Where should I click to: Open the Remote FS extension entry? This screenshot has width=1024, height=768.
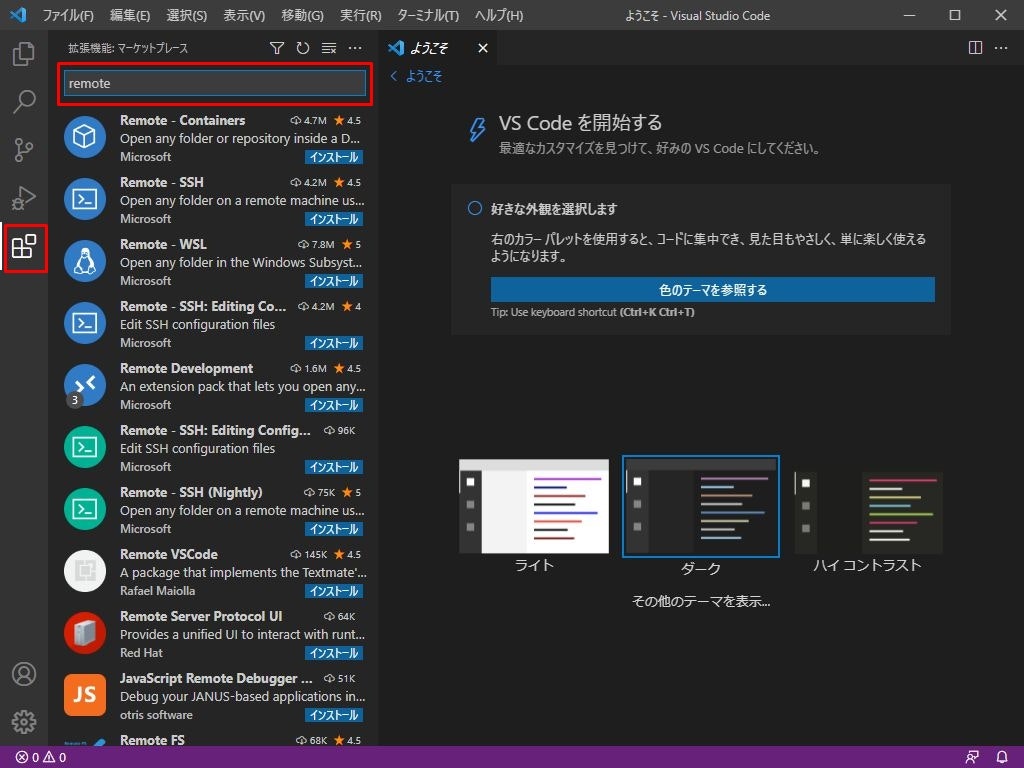click(215, 739)
